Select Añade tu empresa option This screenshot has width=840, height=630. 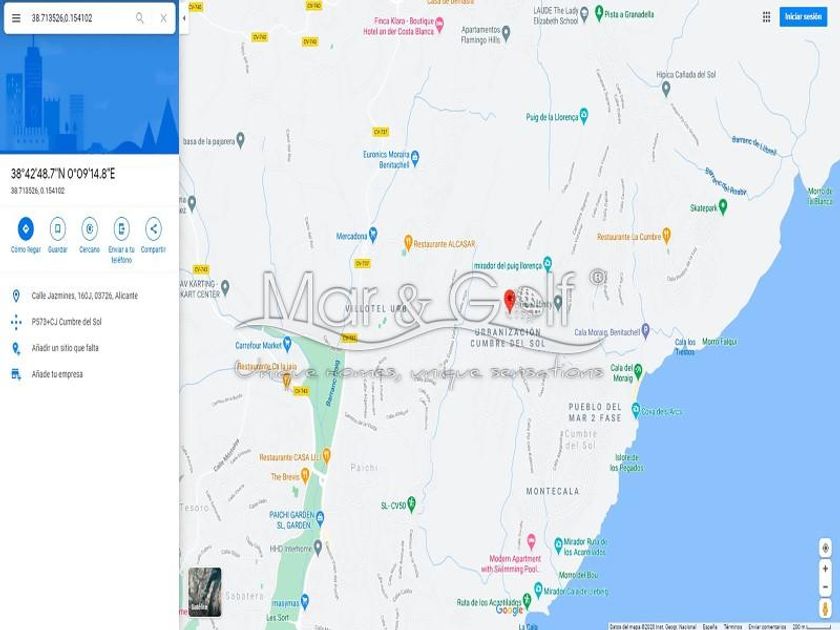tap(57, 374)
